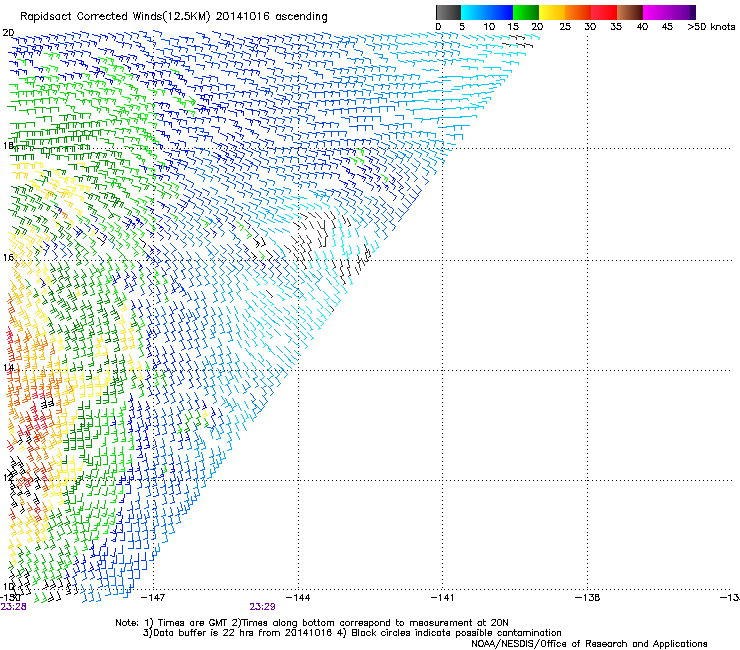Click the latitude label 18
Screen dimensions: 740x650
click(8, 145)
